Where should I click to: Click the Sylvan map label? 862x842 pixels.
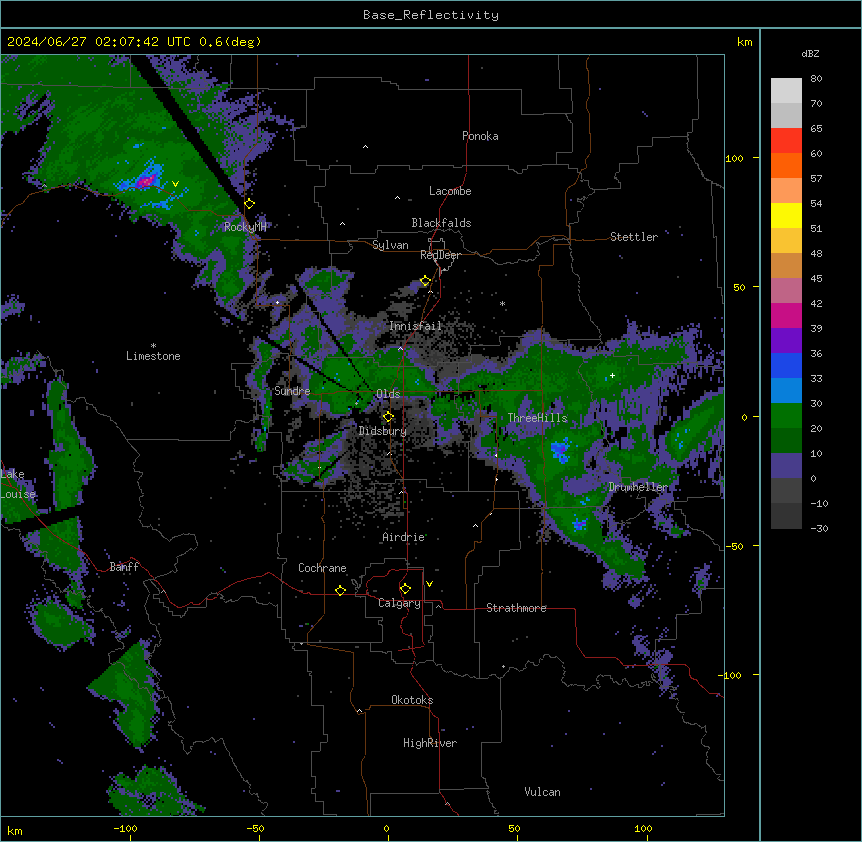point(390,245)
